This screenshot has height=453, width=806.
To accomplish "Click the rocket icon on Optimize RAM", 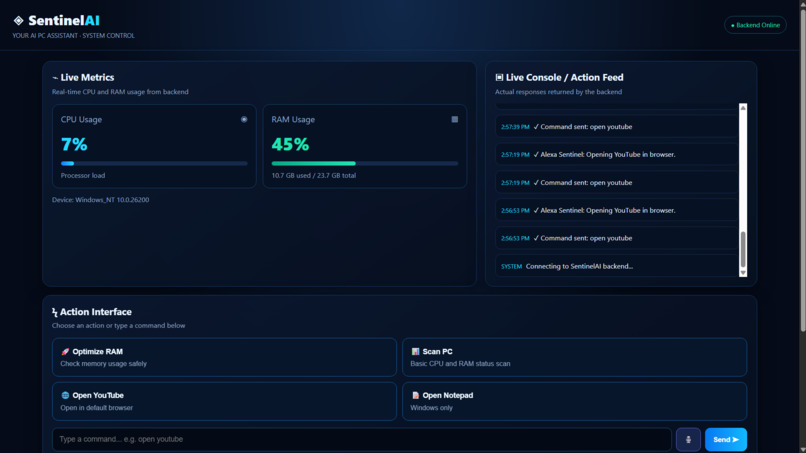I will 65,352.
